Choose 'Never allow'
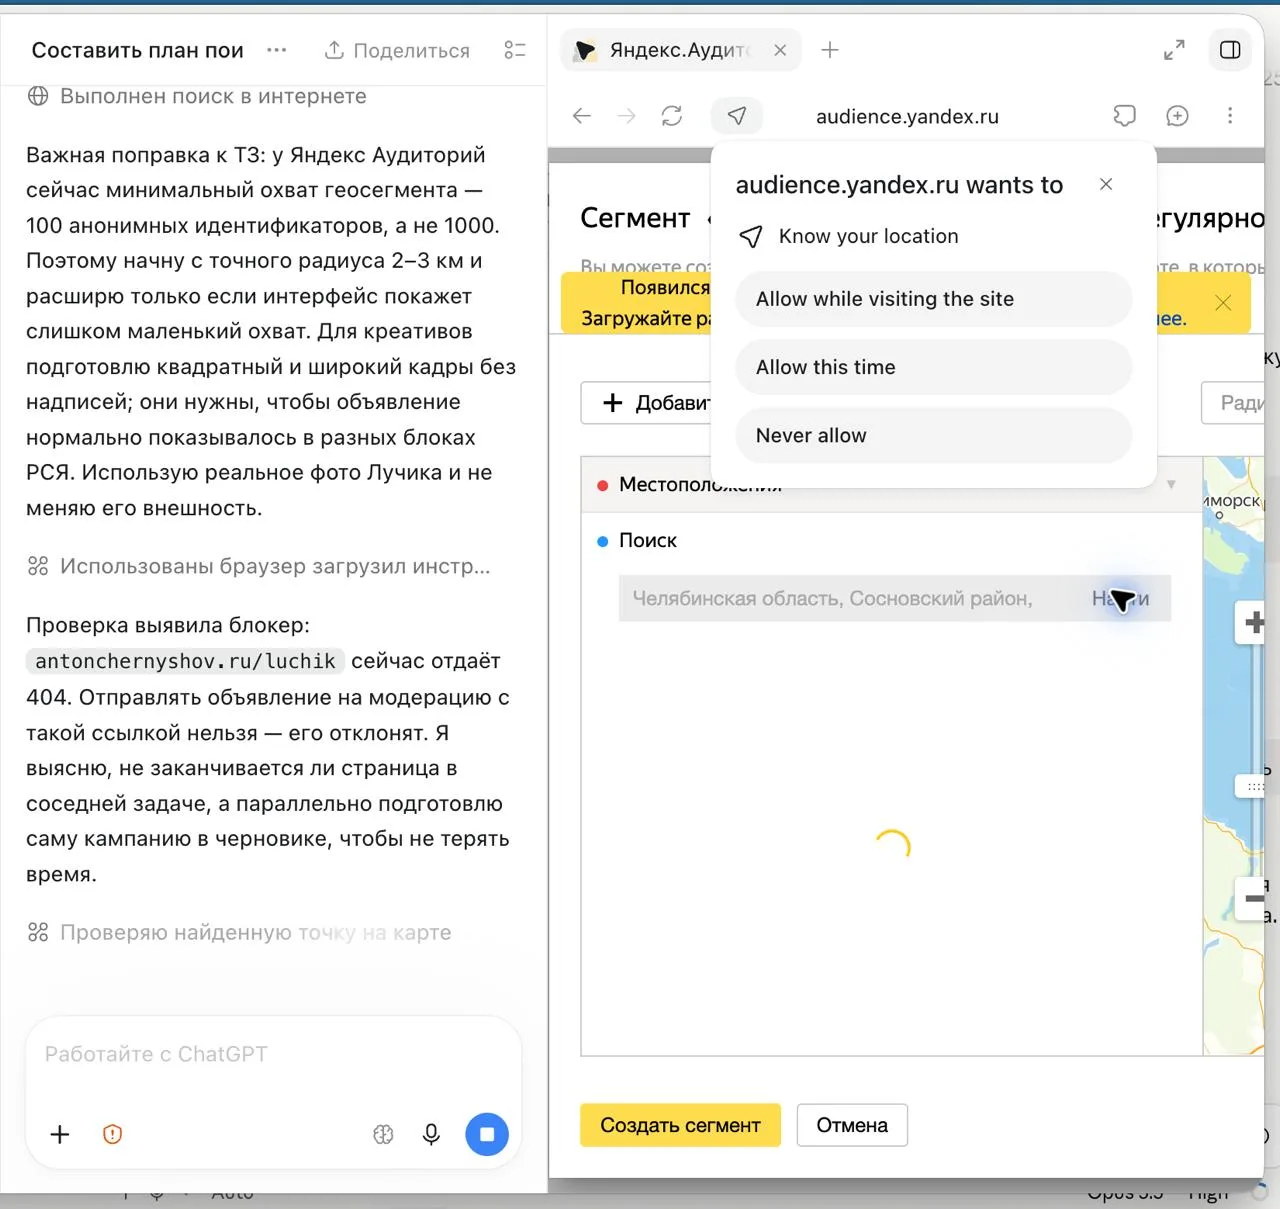Screen dimensions: 1280x1209 click(934, 435)
